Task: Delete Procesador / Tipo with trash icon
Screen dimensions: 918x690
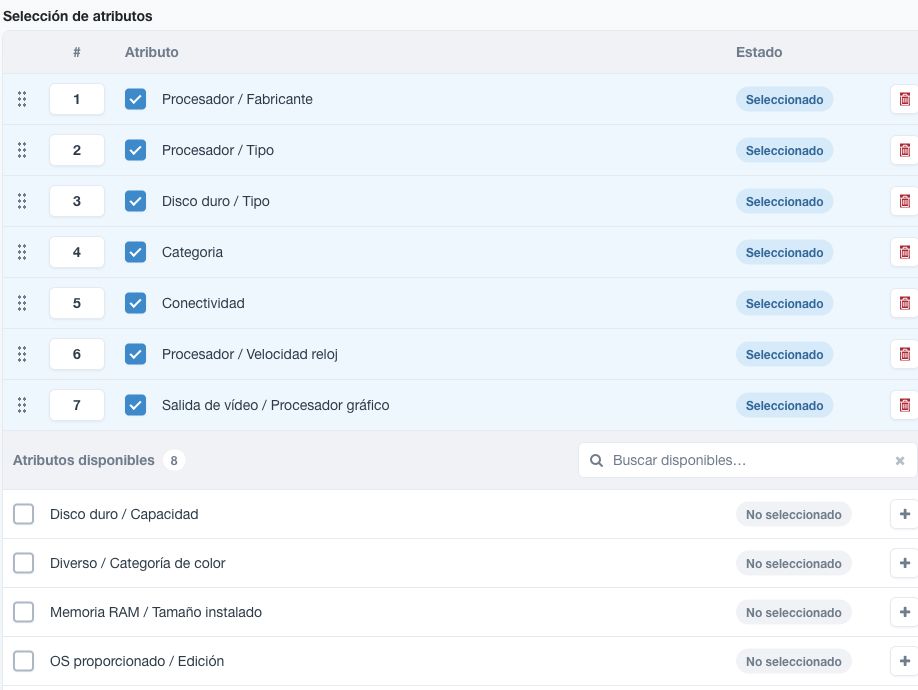Action: 905,150
